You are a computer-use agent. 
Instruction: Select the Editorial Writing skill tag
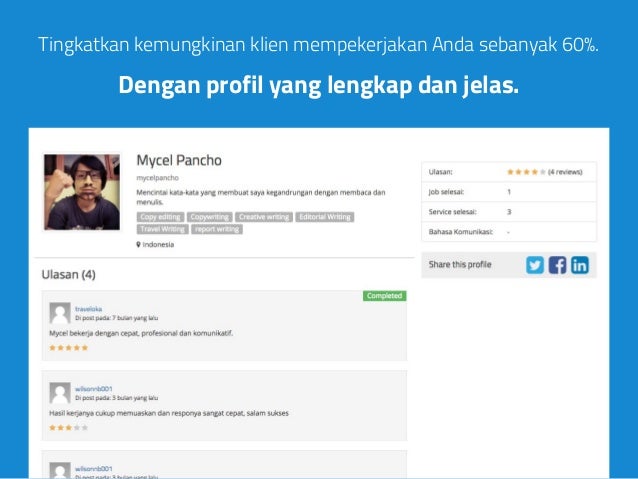(x=325, y=217)
